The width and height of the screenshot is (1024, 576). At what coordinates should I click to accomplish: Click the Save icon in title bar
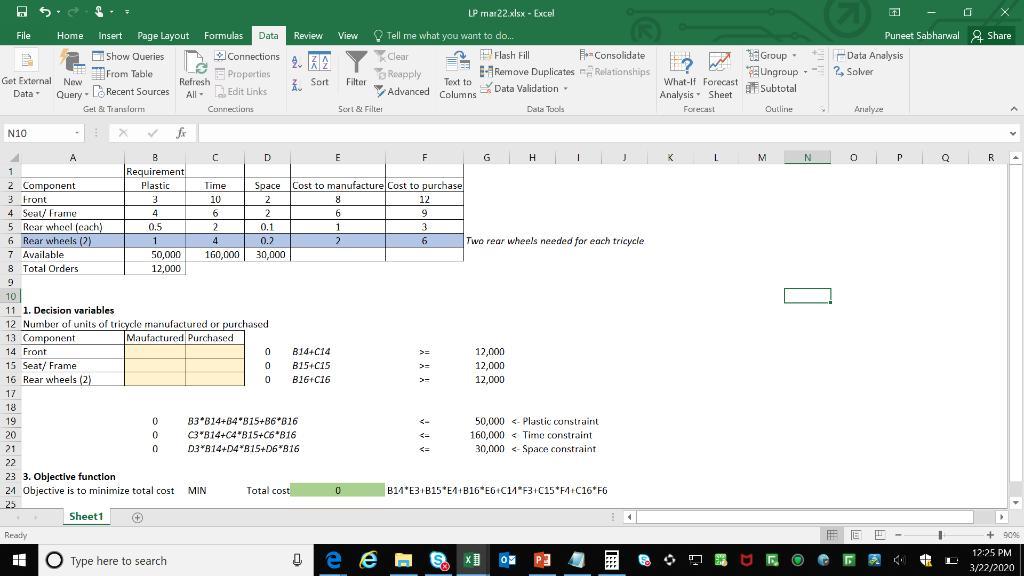(x=21, y=13)
